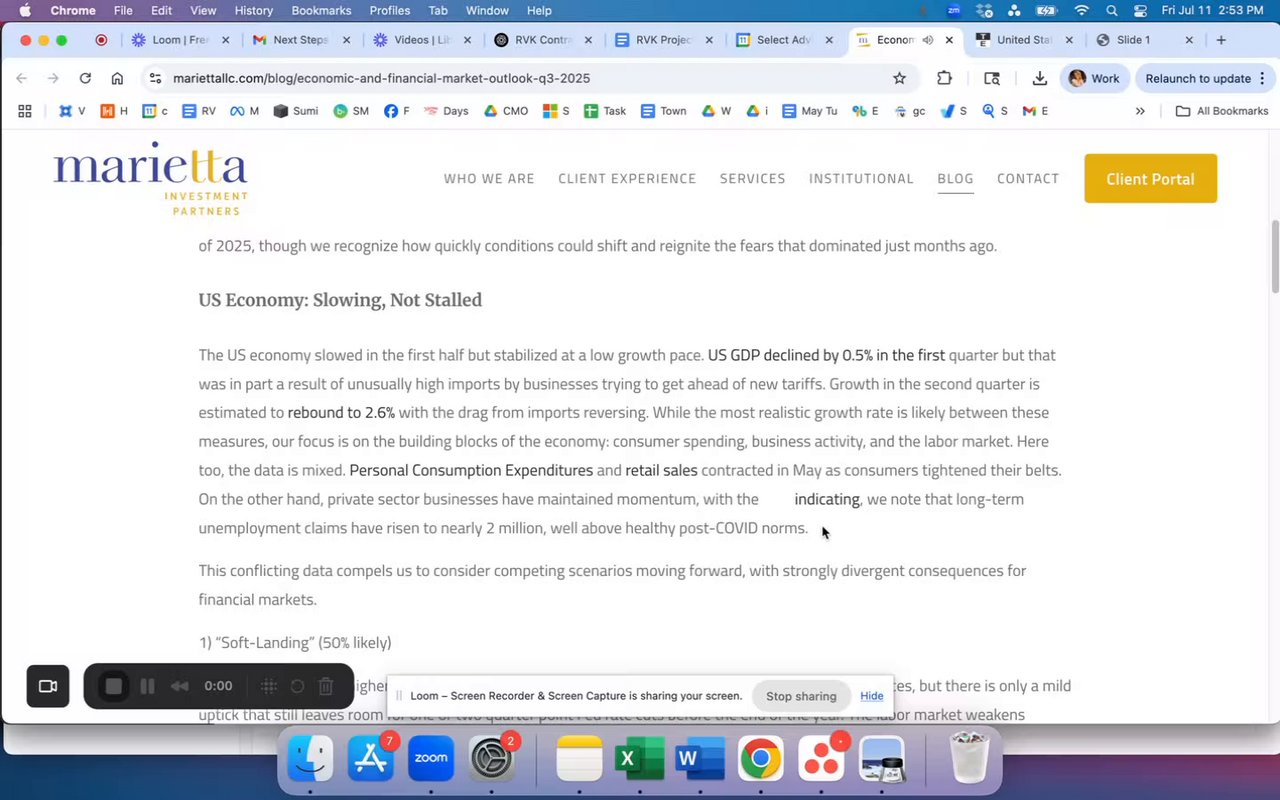Click the Marietta Investment Partners logo
1280x800 pixels.
coord(150,179)
